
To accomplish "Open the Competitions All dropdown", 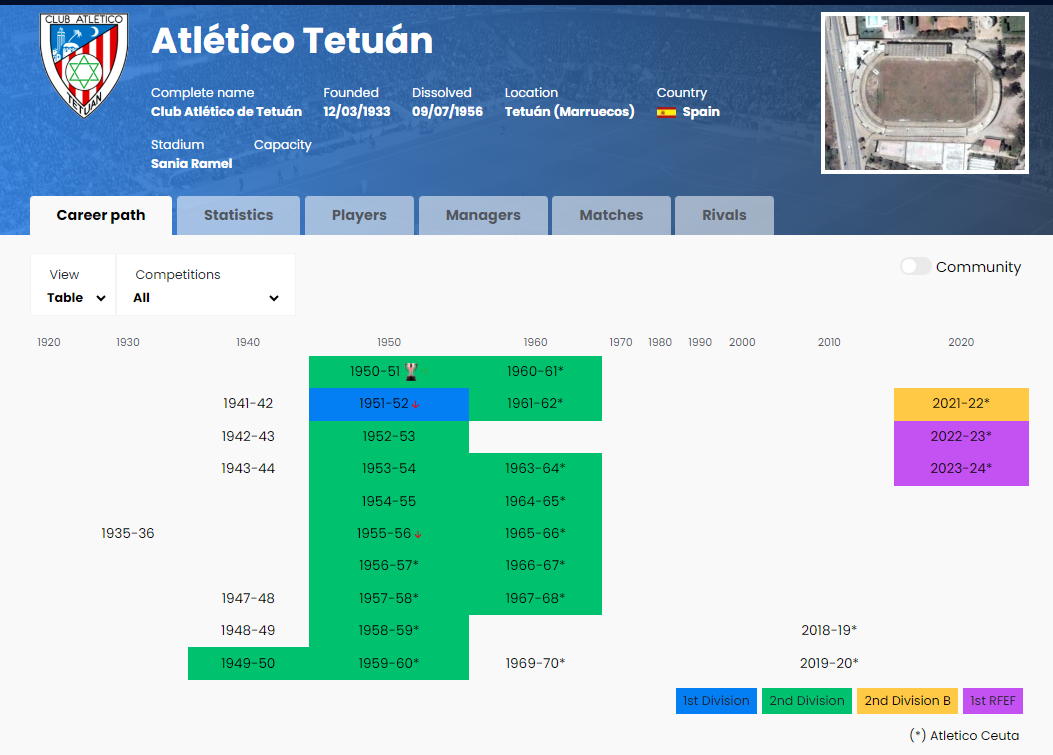I will tap(205, 285).
